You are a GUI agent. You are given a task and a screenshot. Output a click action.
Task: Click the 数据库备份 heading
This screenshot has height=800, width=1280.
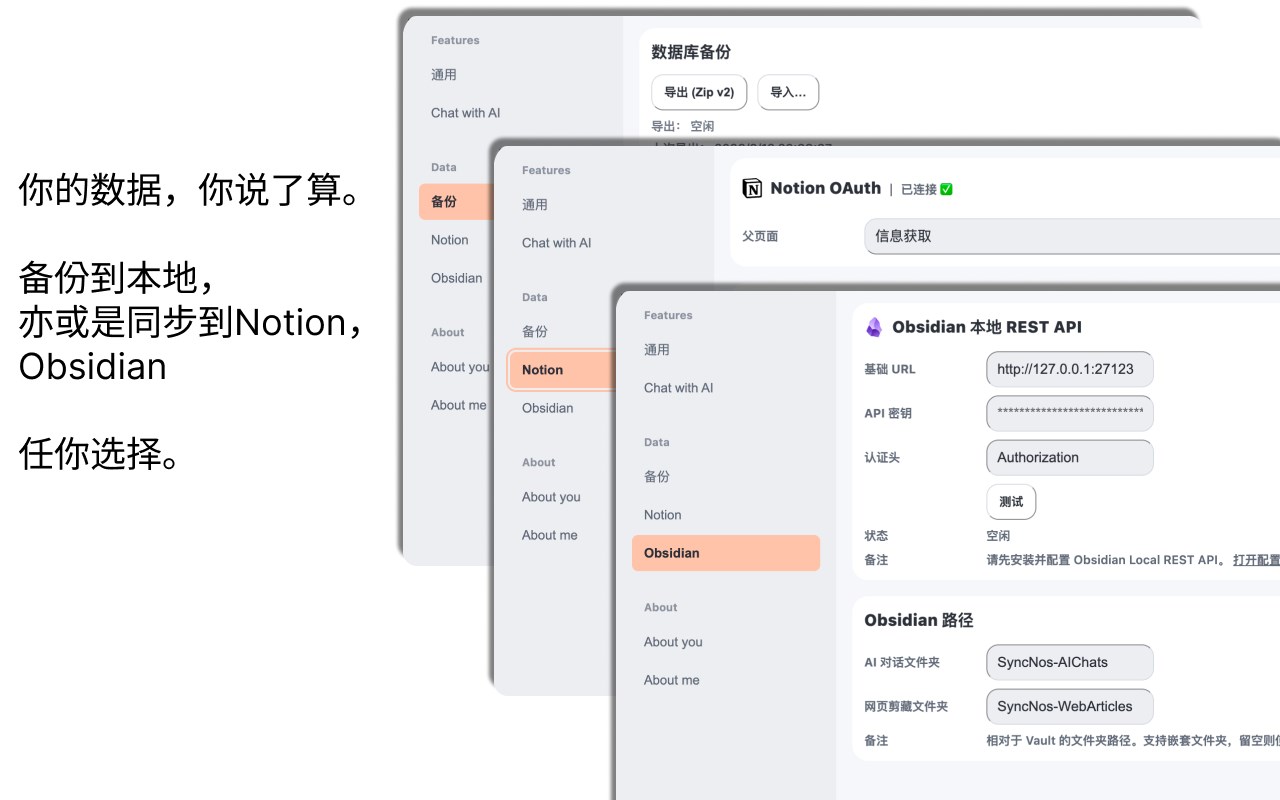click(x=691, y=52)
